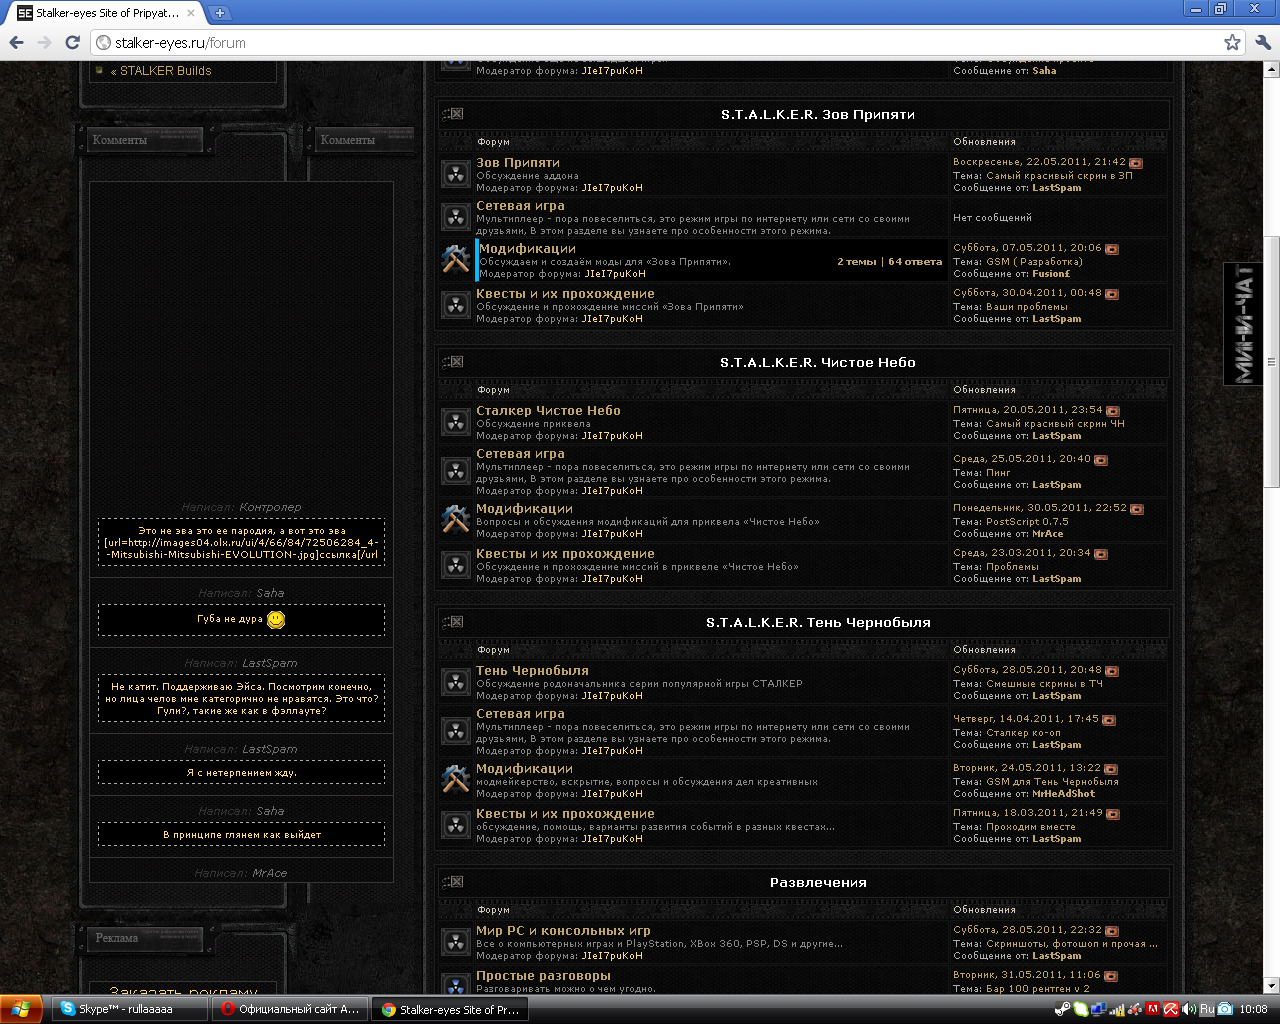Go to last post icon after Среда, 25.05.2011, 20:40

[1101, 460]
